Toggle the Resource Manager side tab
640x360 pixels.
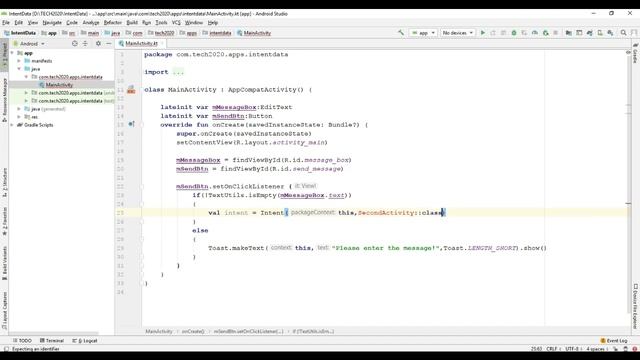pos(4,100)
